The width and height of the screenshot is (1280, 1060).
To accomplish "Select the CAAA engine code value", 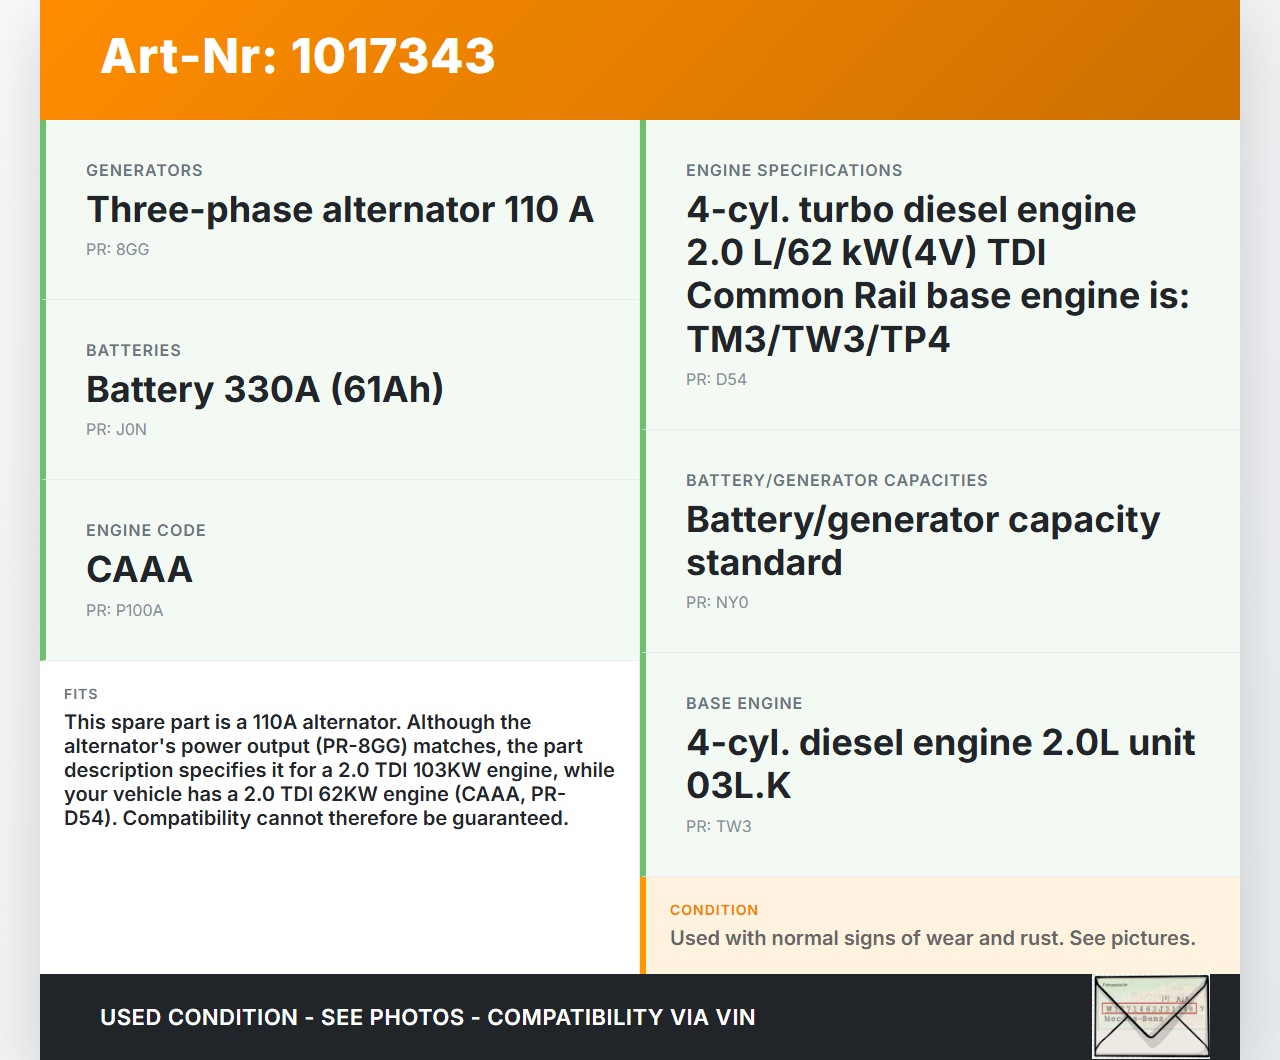I will click(x=140, y=570).
